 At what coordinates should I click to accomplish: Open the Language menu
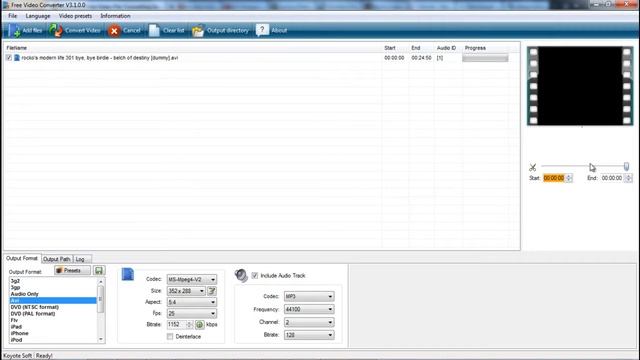38,16
